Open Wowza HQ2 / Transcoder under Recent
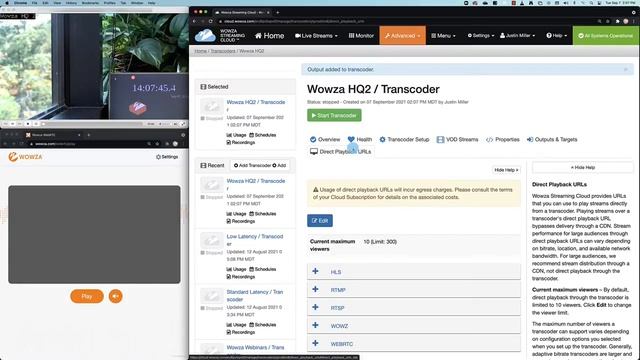Viewport: 640px width, 360px height. 256,184
